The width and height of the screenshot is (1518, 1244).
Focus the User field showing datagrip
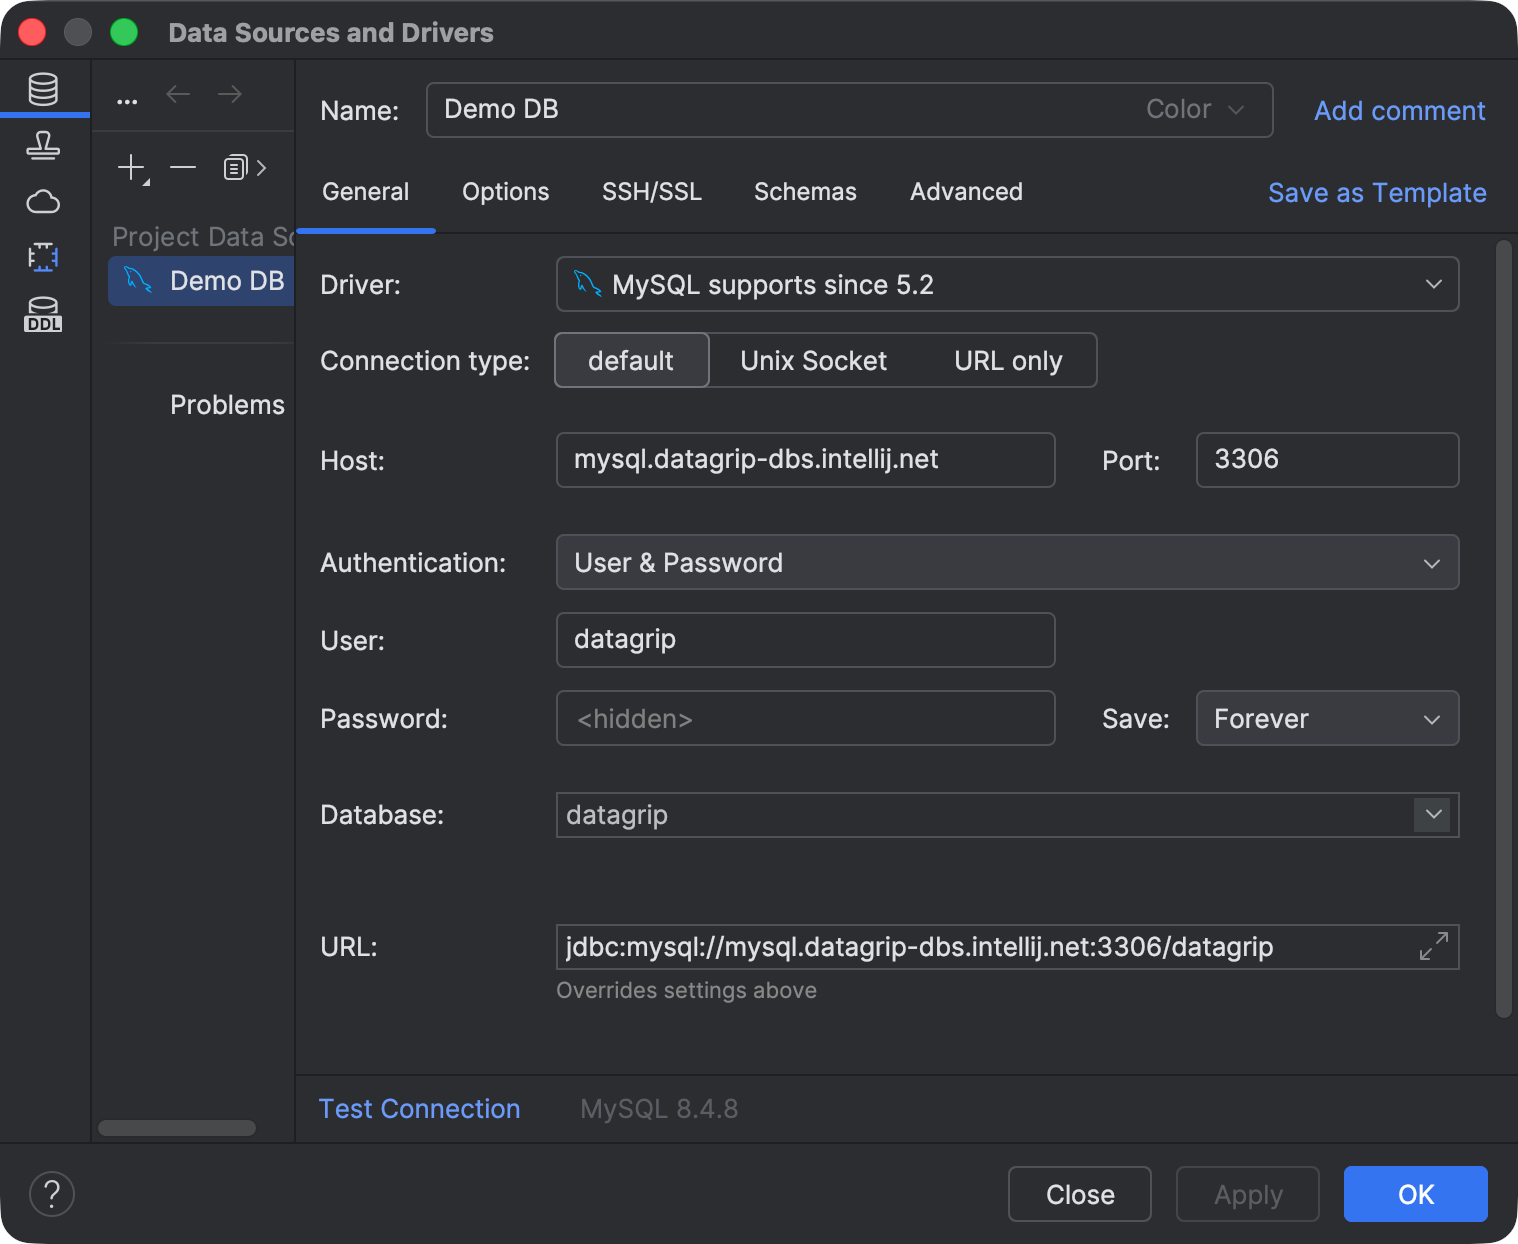[805, 639]
